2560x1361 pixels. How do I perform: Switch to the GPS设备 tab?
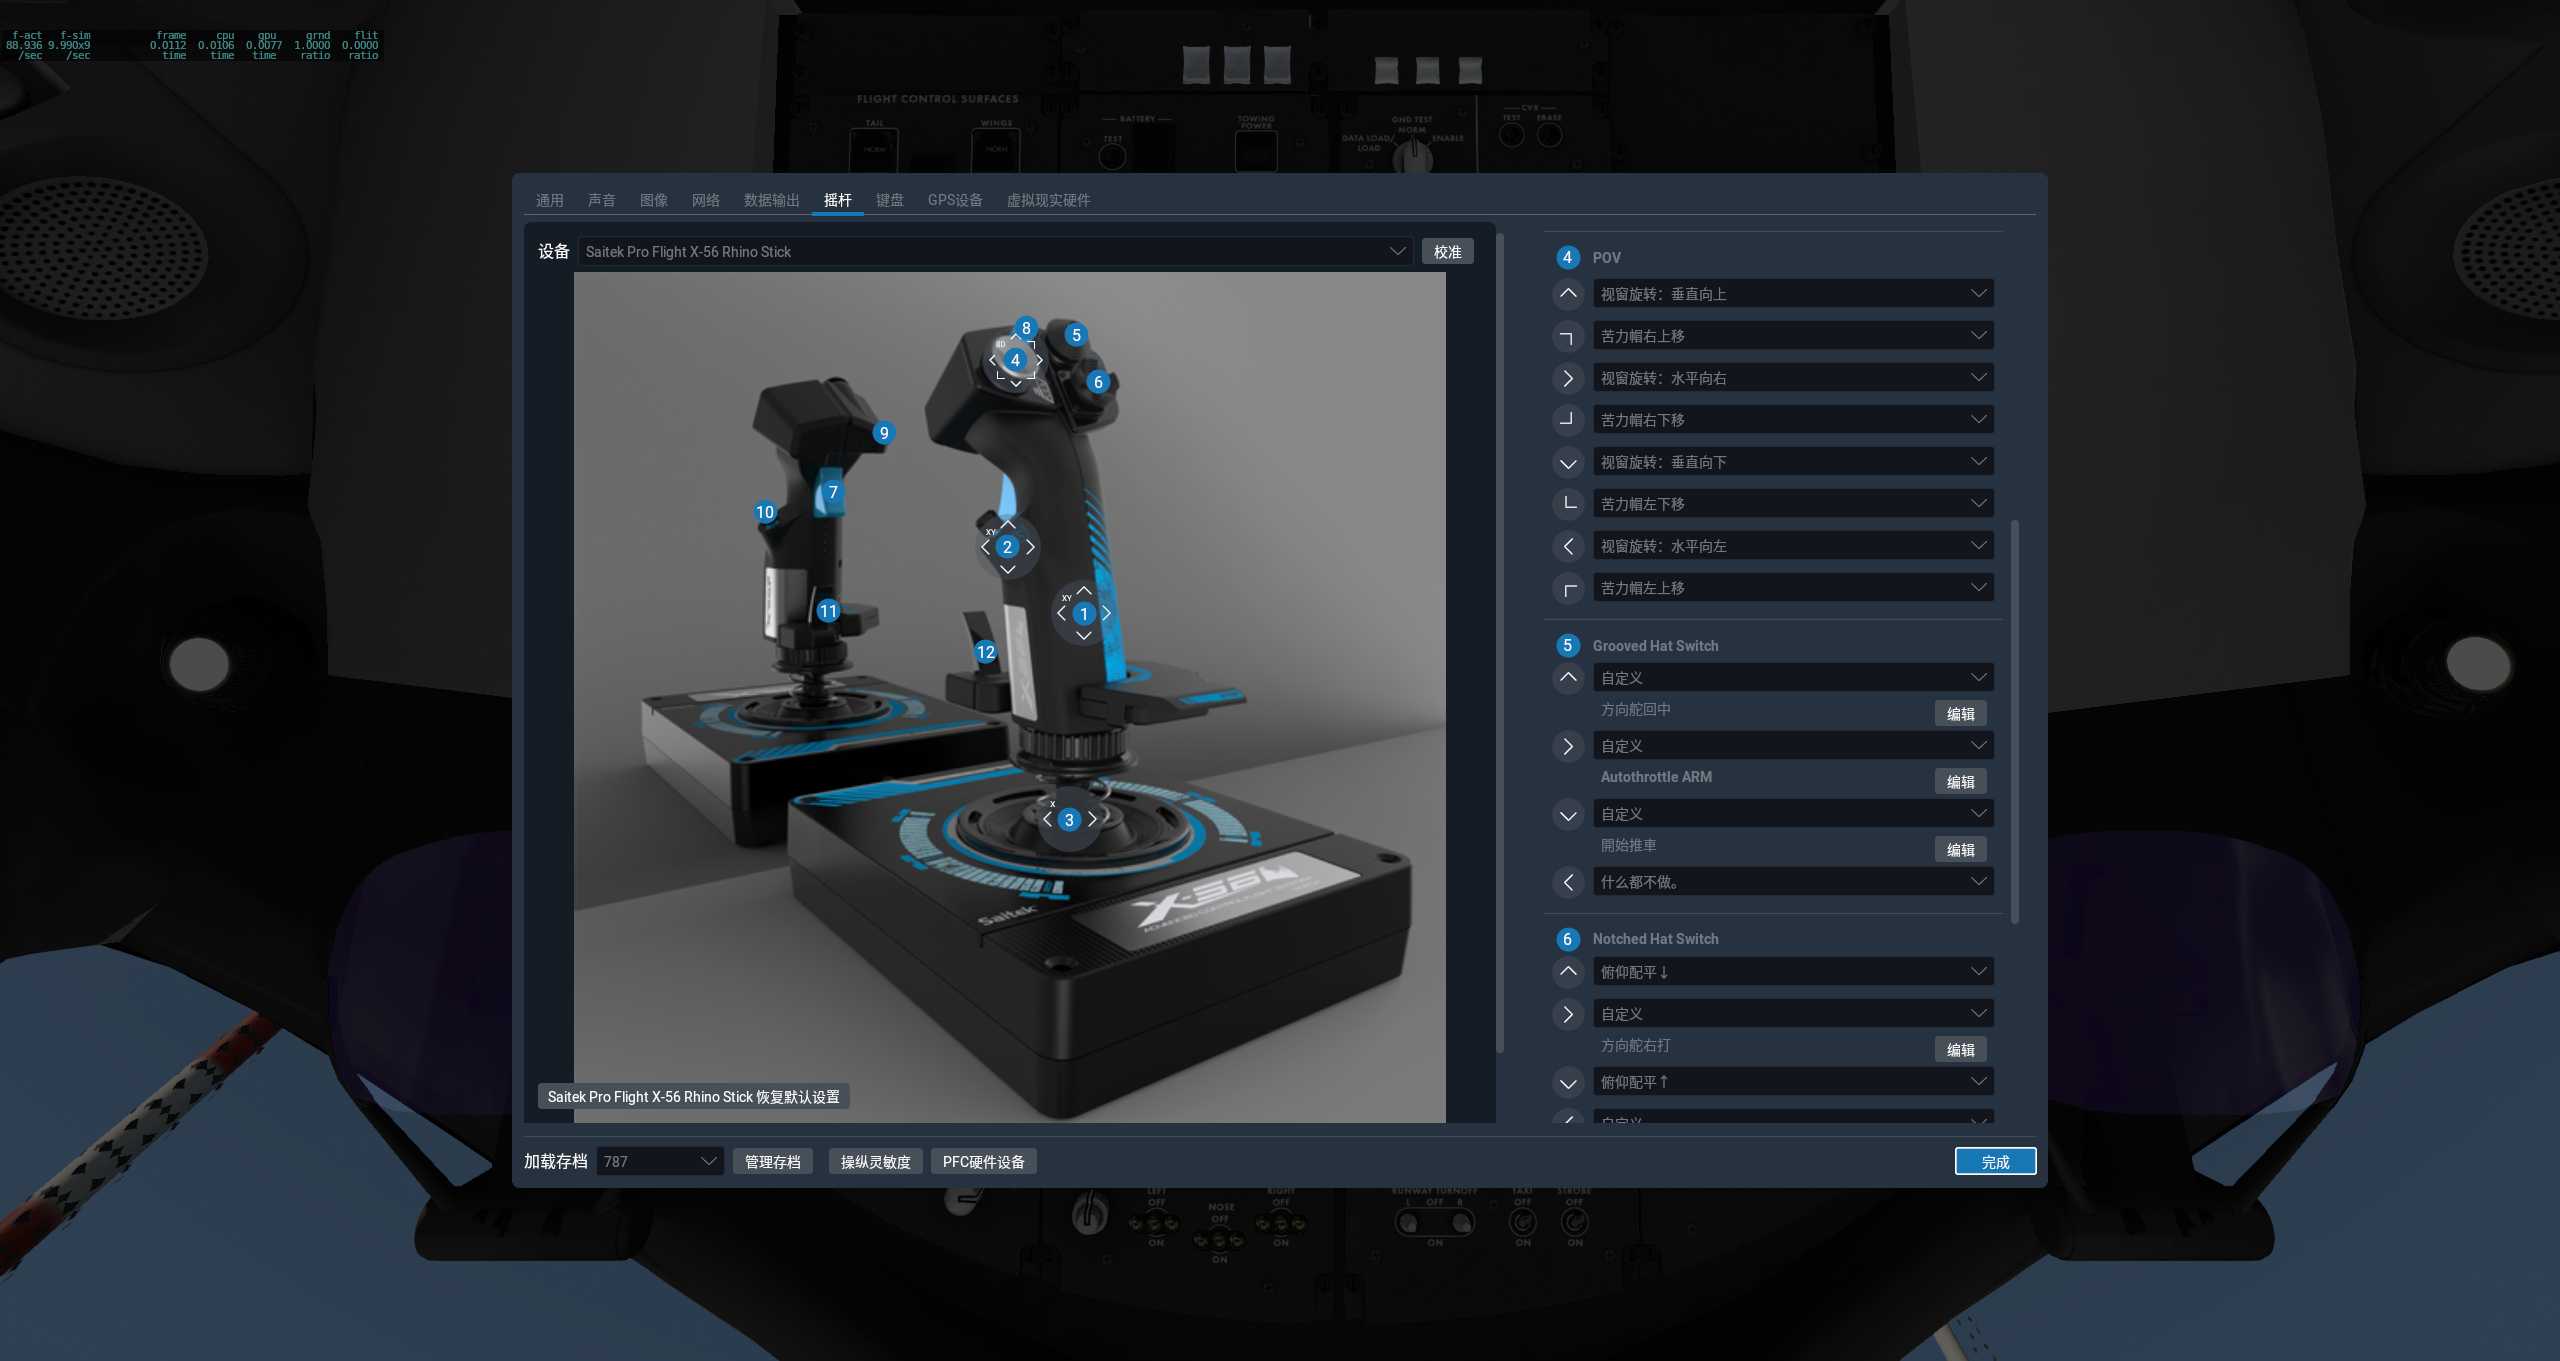955,200
